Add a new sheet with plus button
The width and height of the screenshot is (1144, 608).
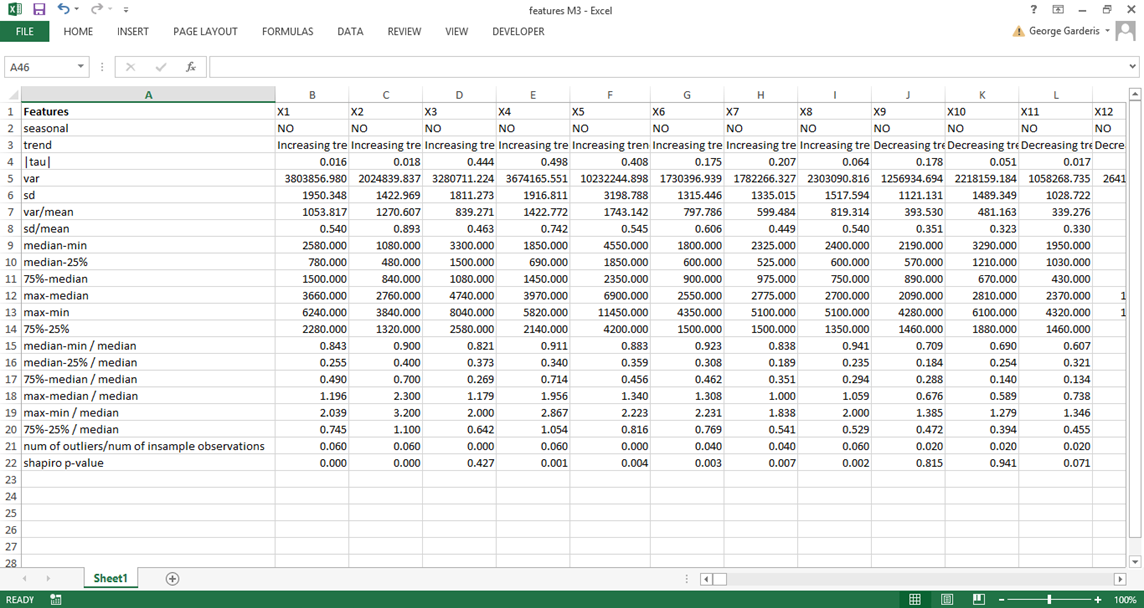[x=172, y=578]
